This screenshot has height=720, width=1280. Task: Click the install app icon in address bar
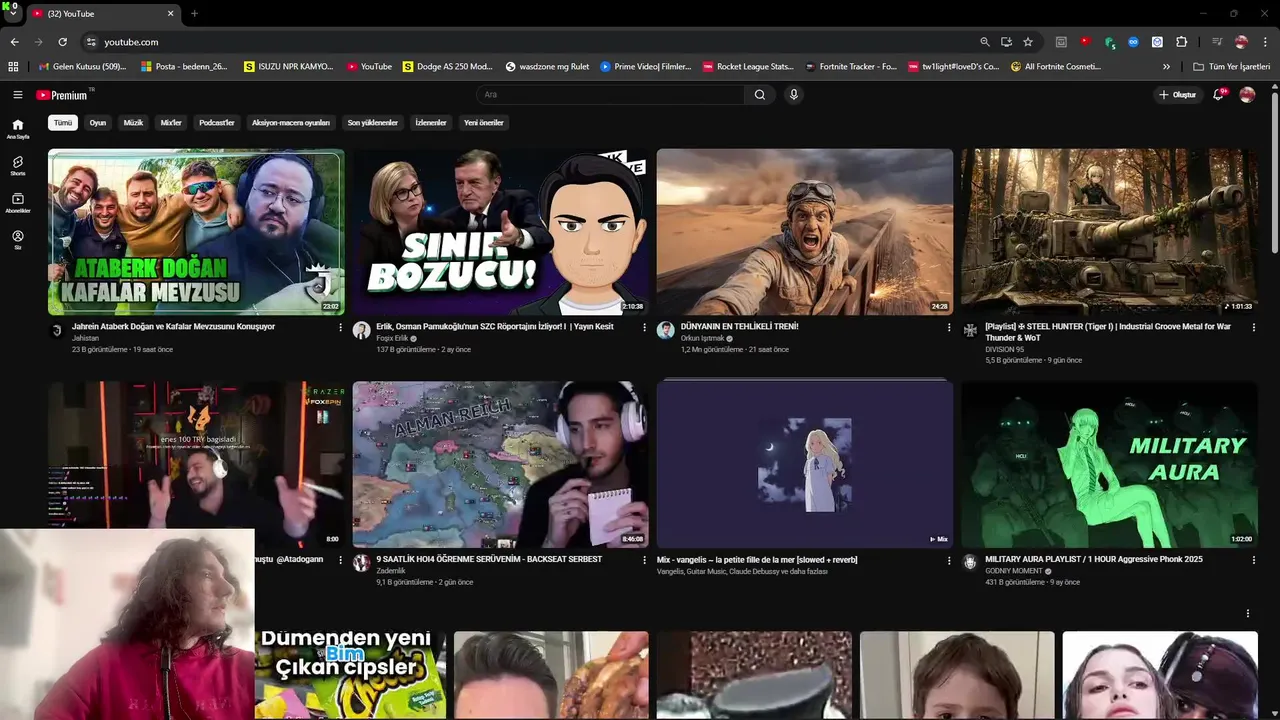click(x=1006, y=42)
